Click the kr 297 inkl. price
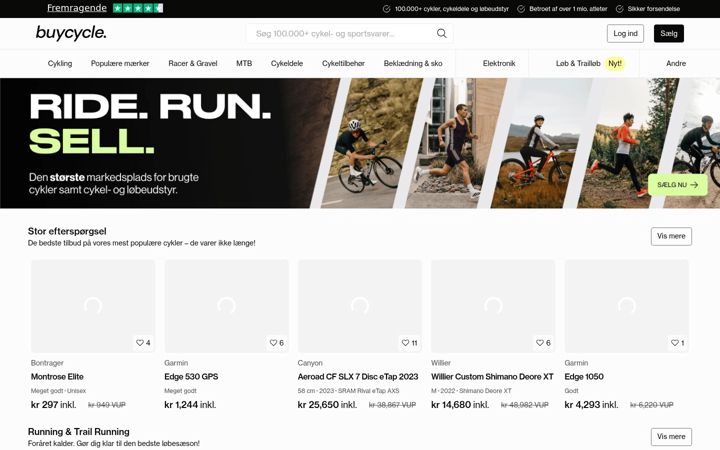The width and height of the screenshot is (720, 450). pyautogui.click(x=53, y=405)
